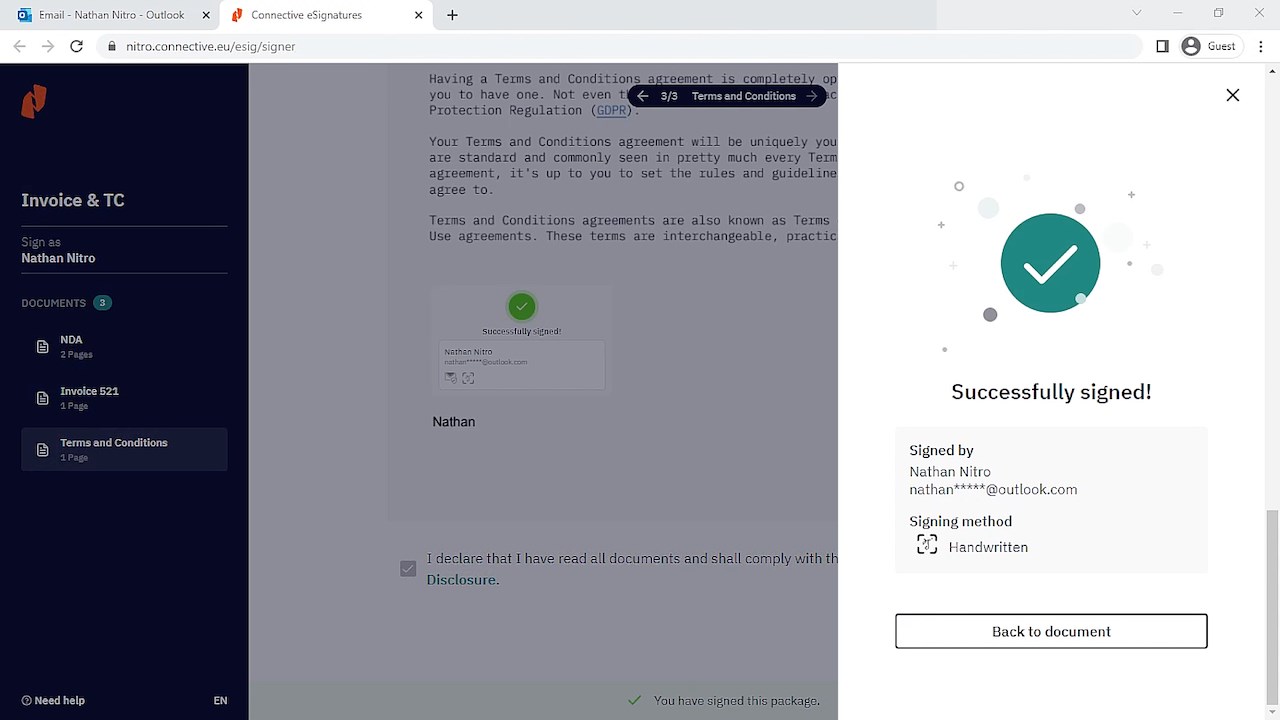This screenshot has width=1280, height=720.
Task: Advance with the right arrow in the page navigator
Action: click(x=812, y=96)
